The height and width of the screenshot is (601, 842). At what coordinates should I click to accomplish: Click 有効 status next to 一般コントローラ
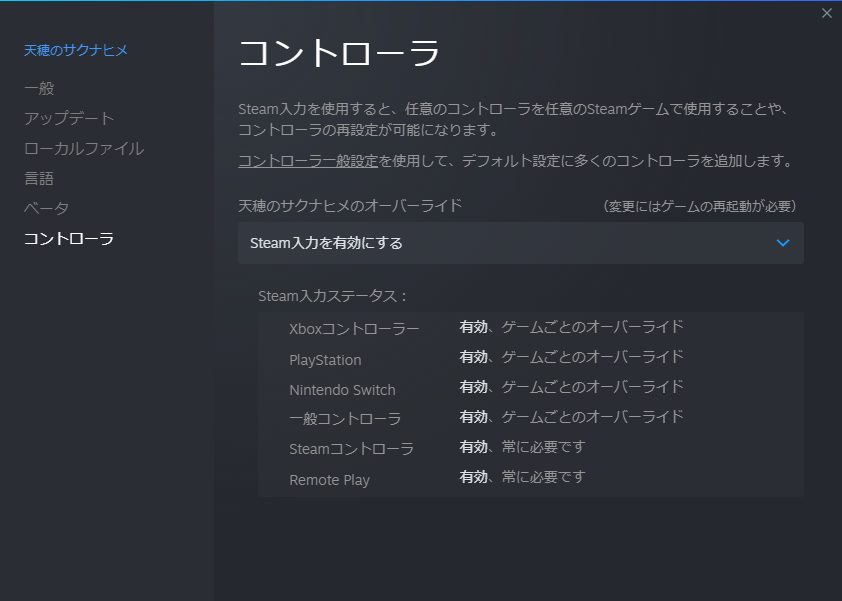coord(474,417)
